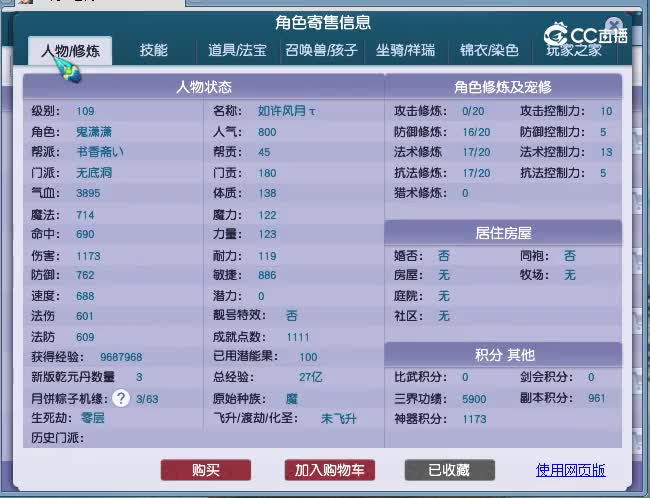Click the 力量 value 123

[267, 234]
